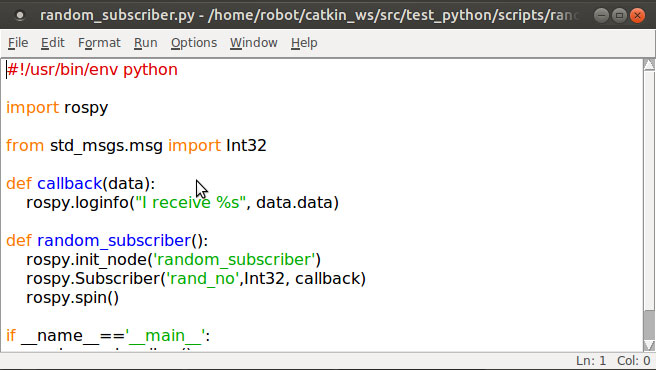Image resolution: width=656 pixels, height=370 pixels.
Task: Open the Format menu
Action: (99, 43)
